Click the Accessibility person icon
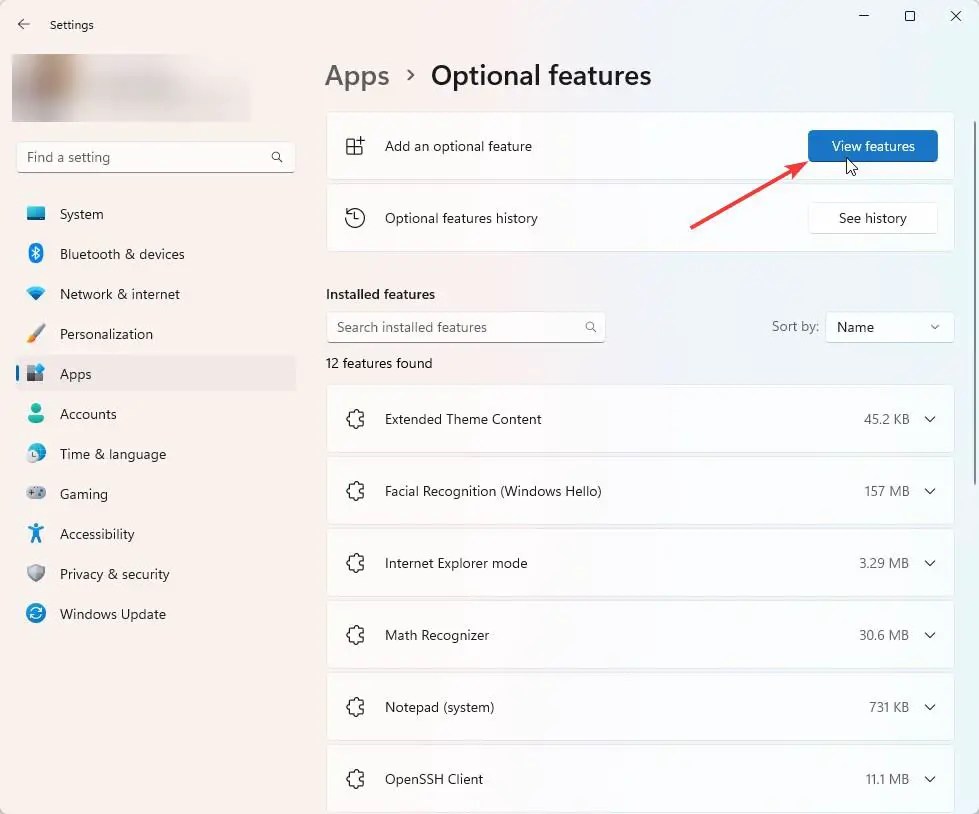 click(36, 534)
